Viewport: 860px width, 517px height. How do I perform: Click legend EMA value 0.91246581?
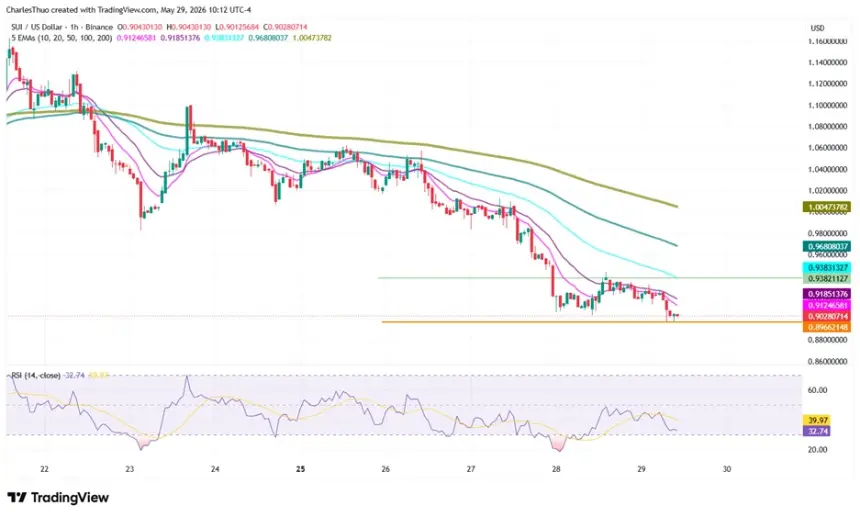click(136, 38)
